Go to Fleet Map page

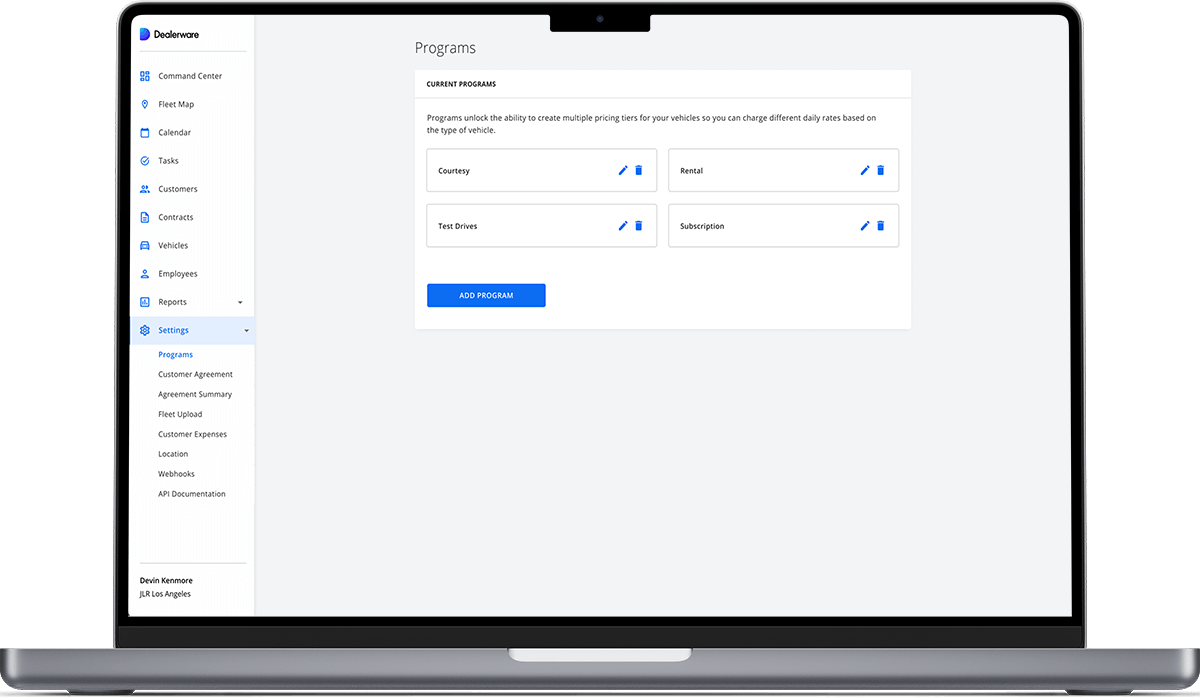[176, 104]
